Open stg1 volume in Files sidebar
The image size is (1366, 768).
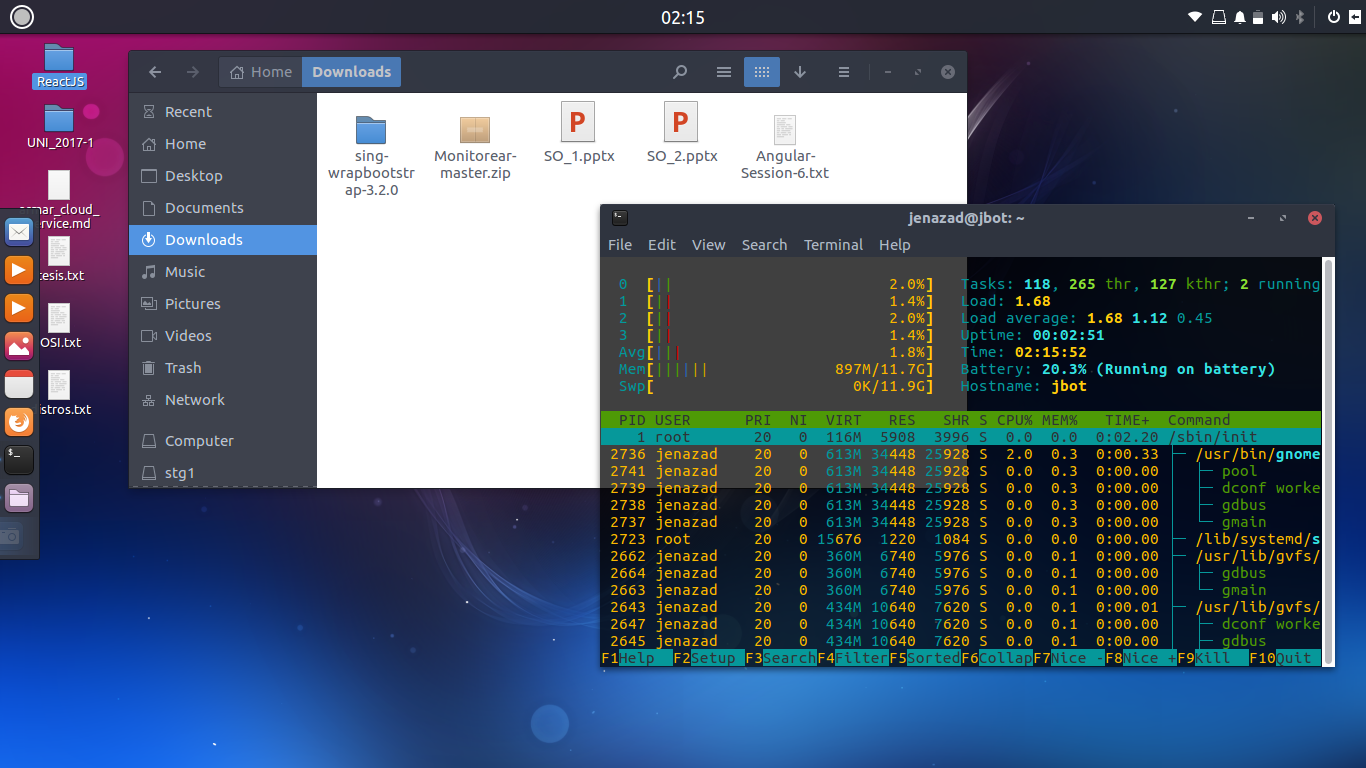[223, 473]
